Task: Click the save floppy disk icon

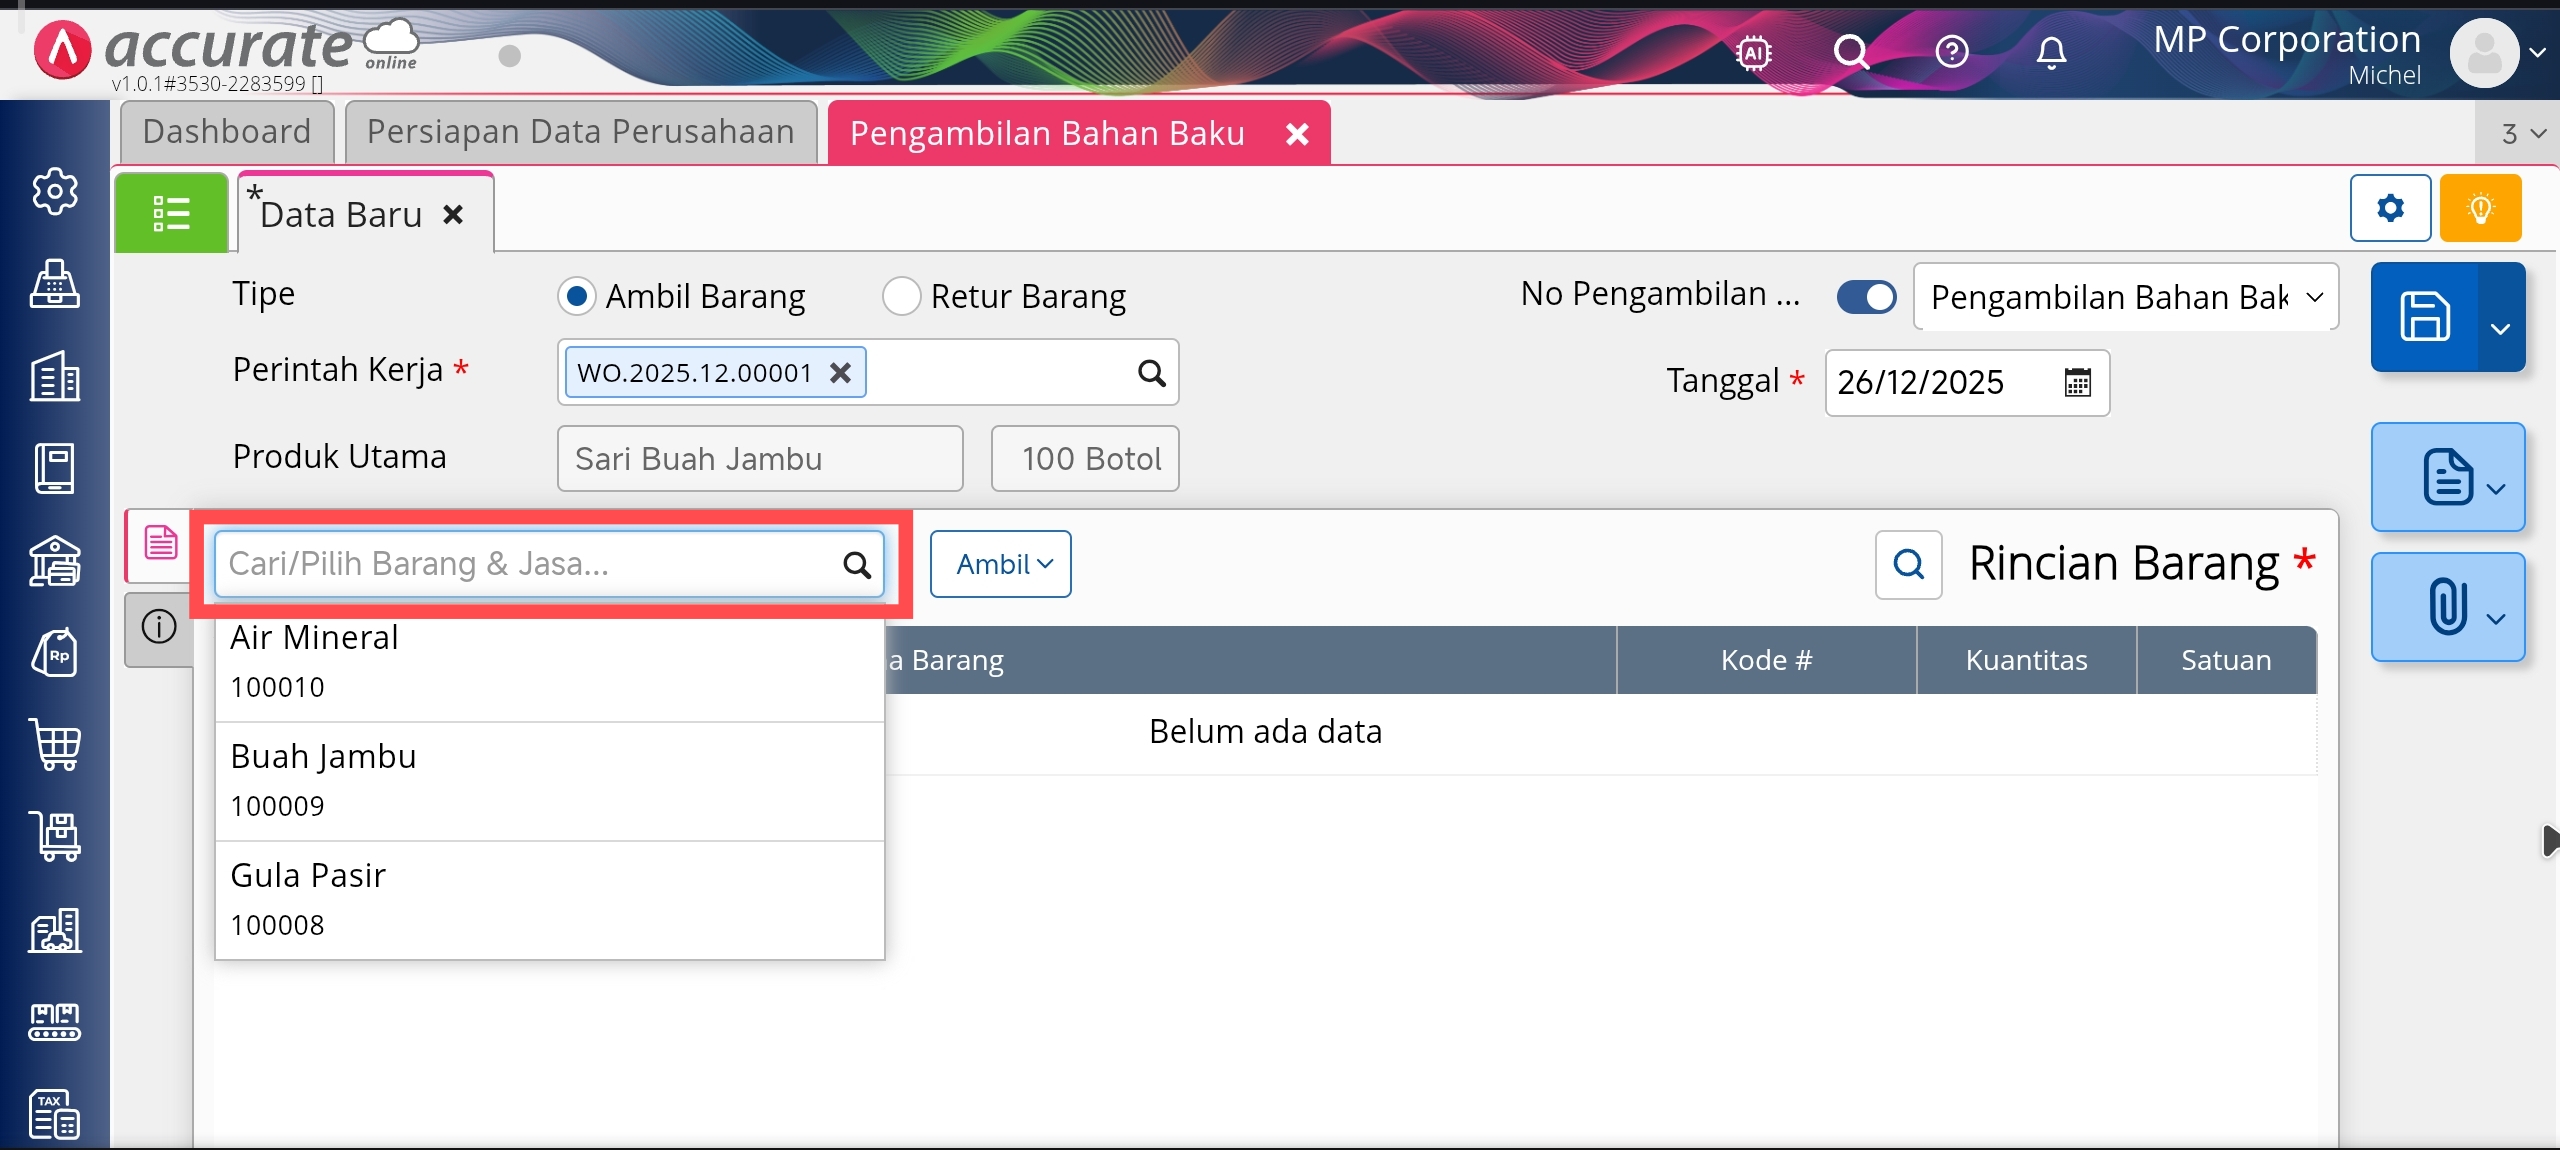Action: tap(2424, 318)
